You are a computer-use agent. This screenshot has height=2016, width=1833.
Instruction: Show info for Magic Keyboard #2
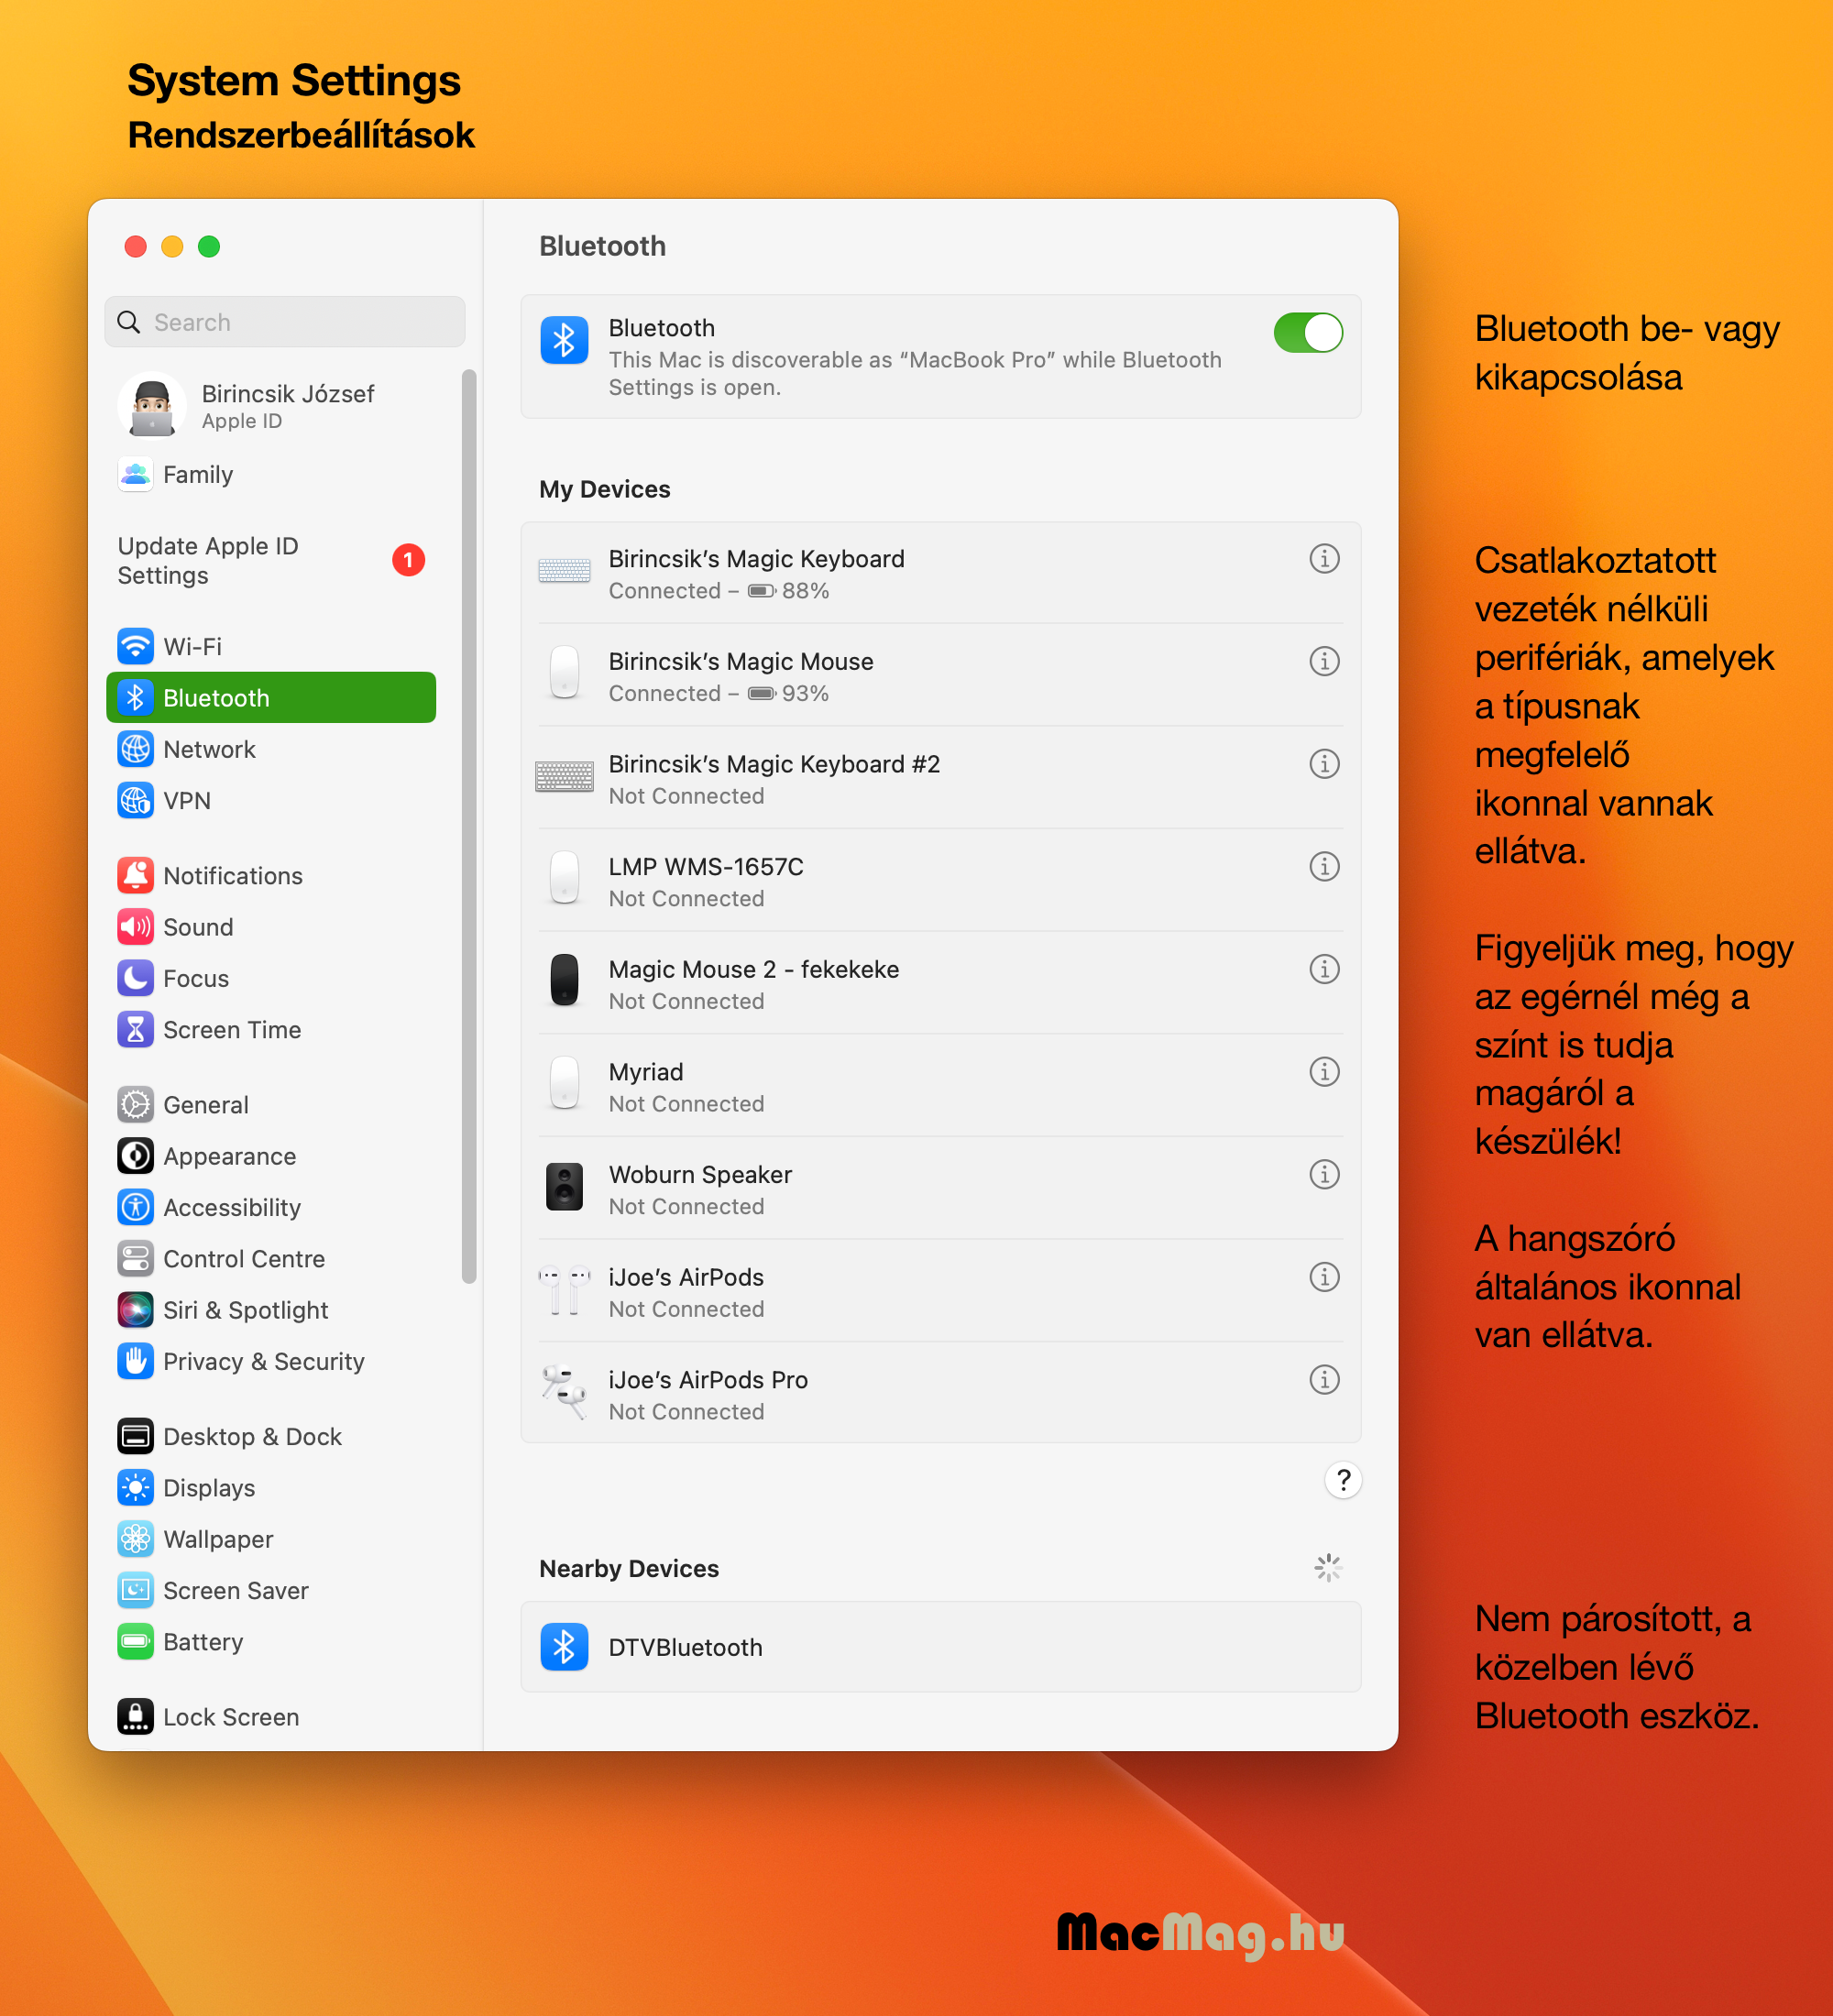pyautogui.click(x=1324, y=764)
